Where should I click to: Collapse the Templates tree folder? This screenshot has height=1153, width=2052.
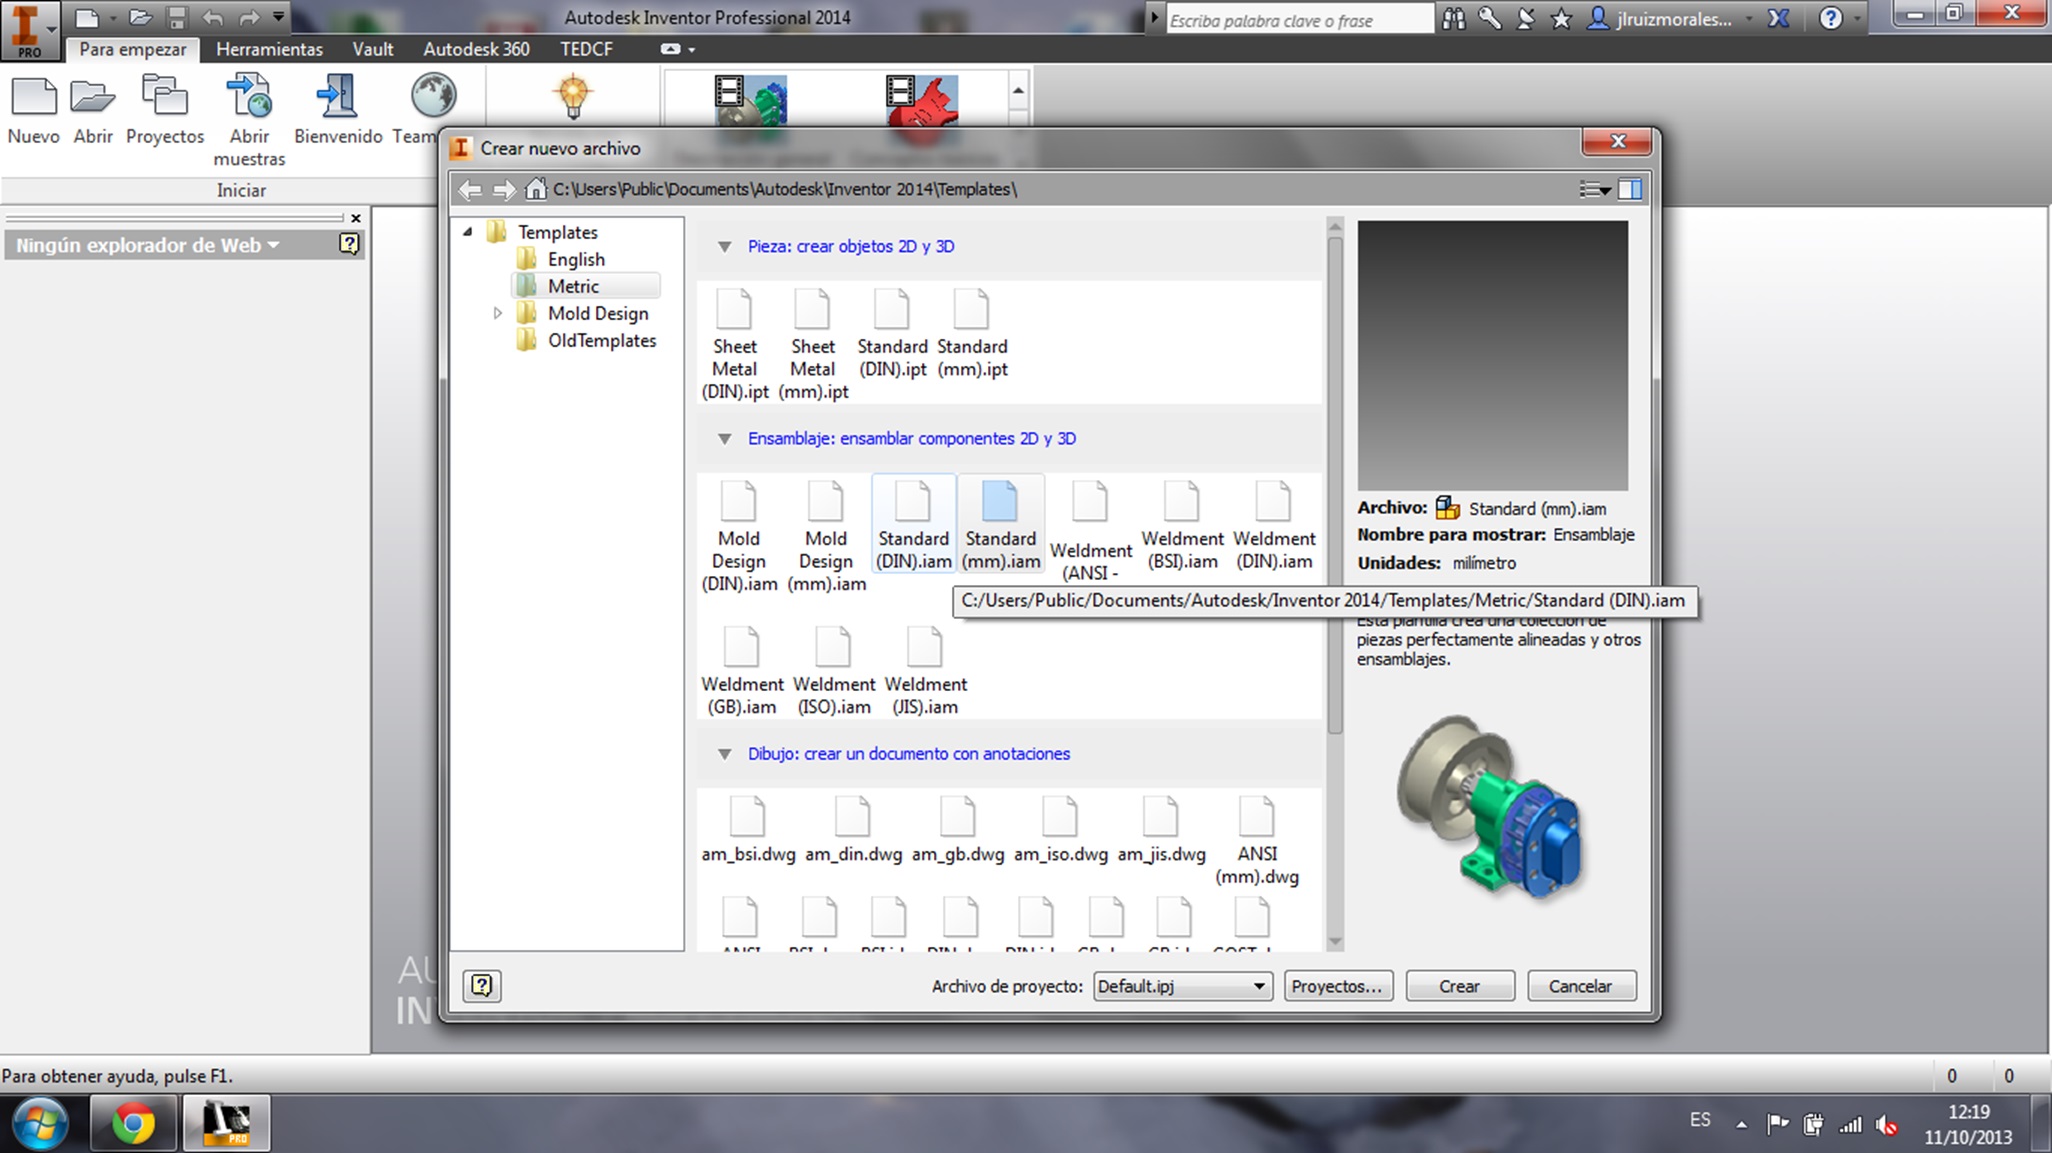click(x=467, y=232)
